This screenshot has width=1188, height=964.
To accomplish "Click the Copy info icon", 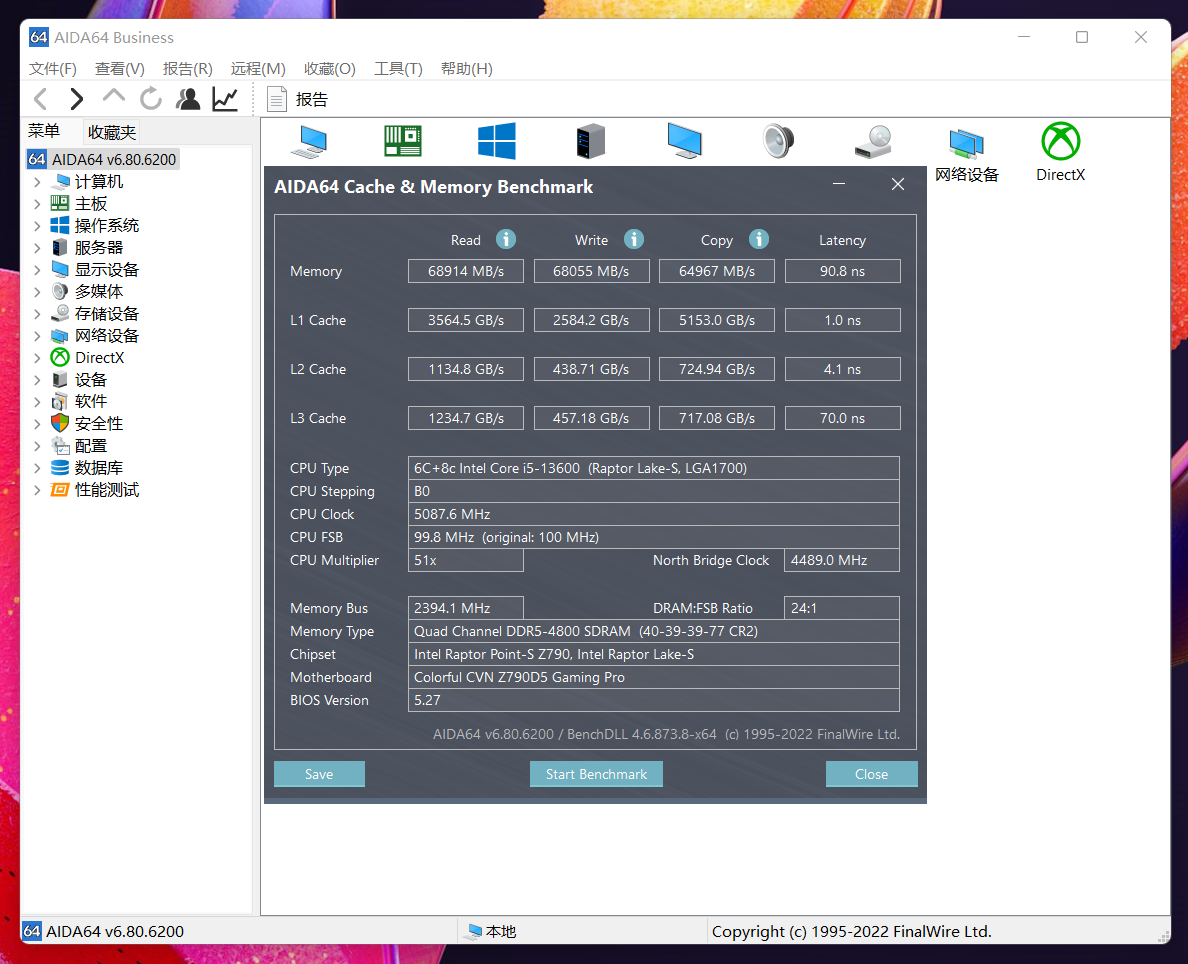I will click(759, 239).
